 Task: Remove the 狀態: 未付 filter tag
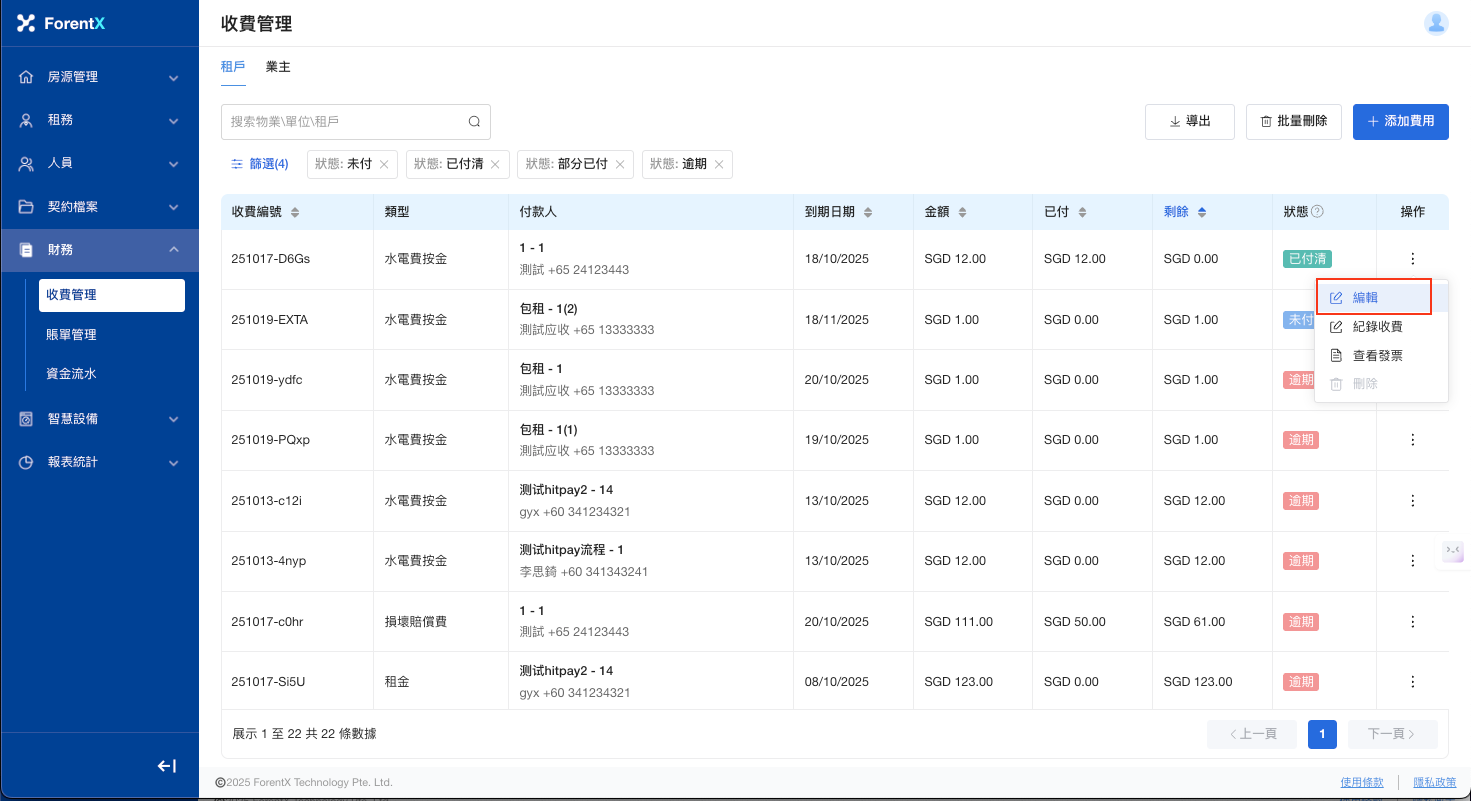(384, 164)
